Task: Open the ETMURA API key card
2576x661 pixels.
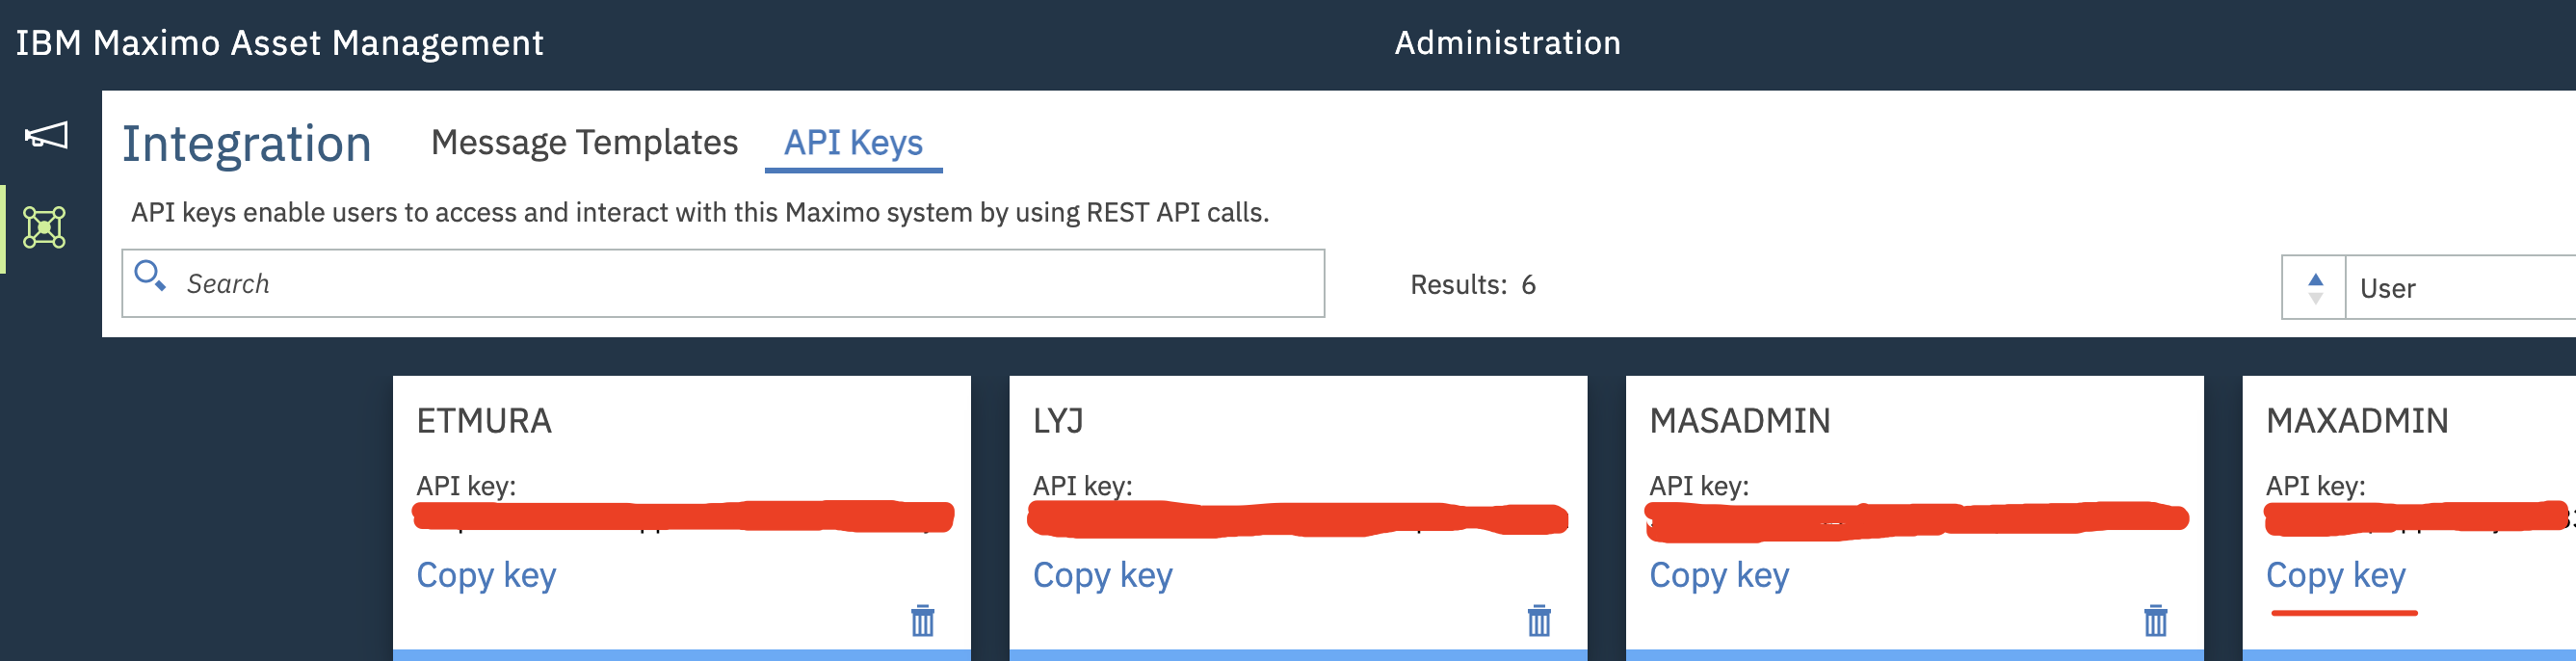Action: tap(681, 517)
